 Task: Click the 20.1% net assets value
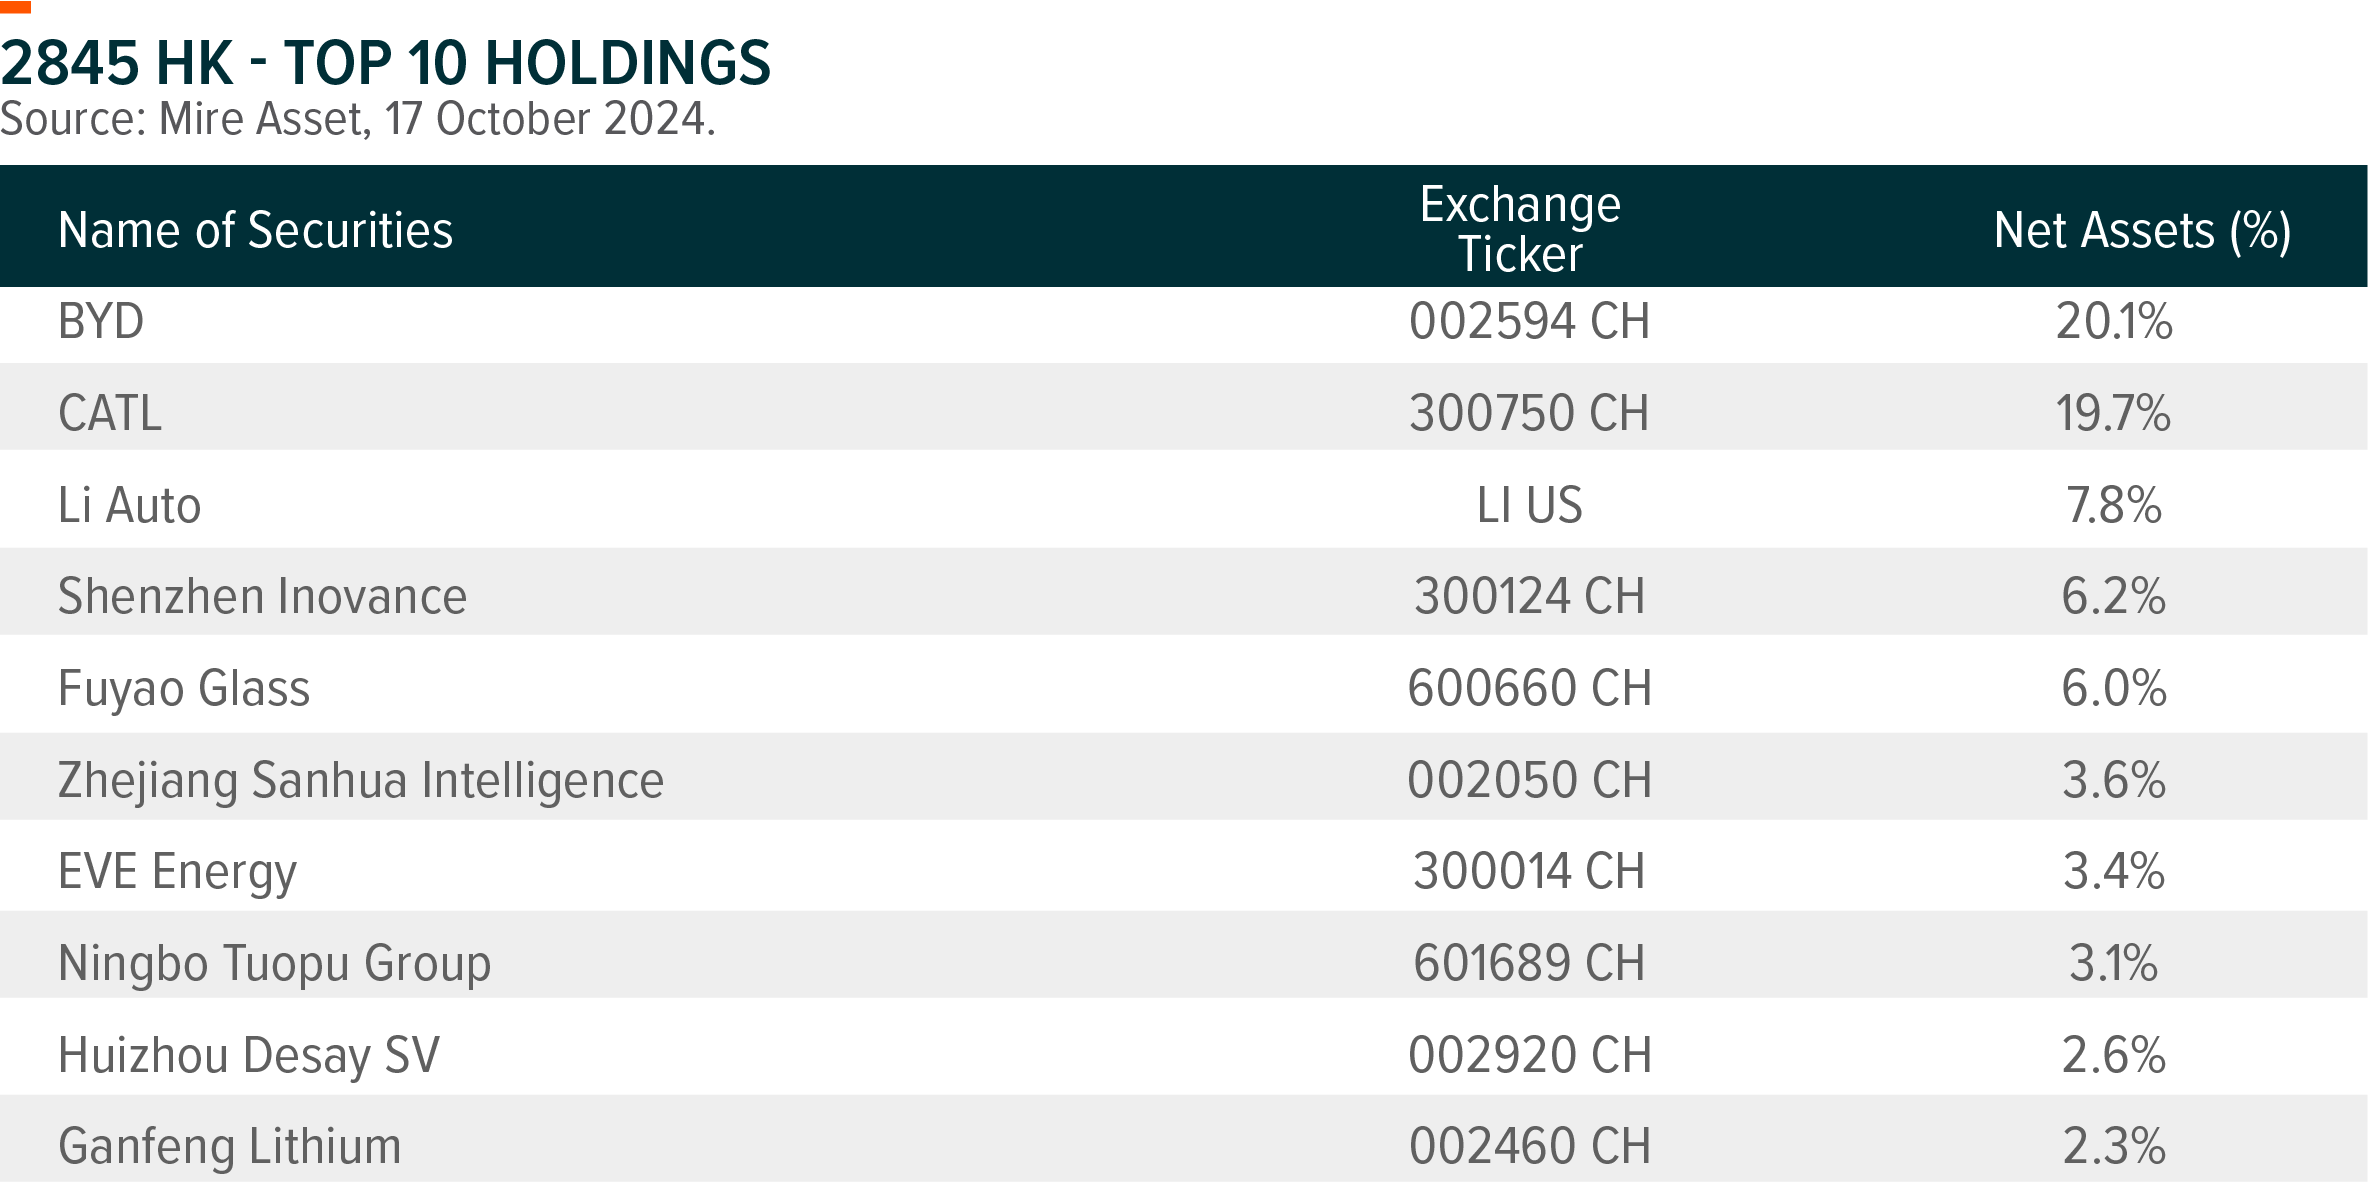click(x=2113, y=322)
